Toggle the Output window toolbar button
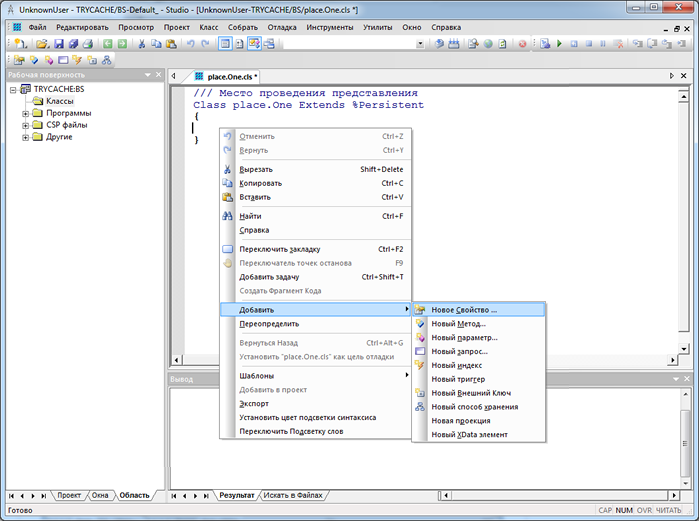699x521 pixels. 254,44
